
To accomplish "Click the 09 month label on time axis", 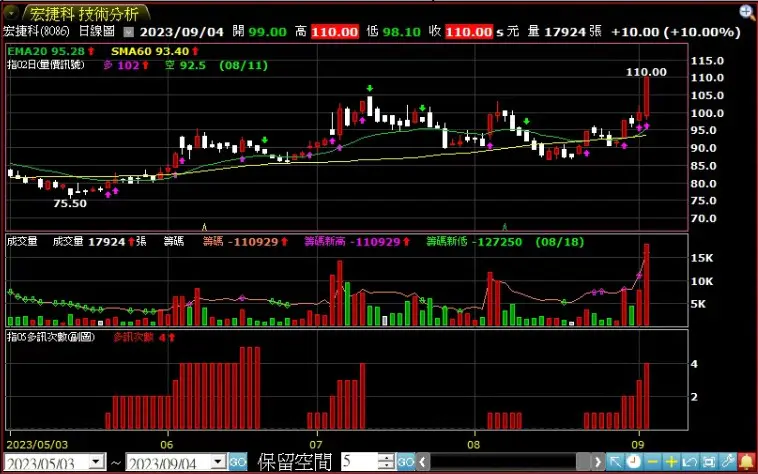I will (x=638, y=445).
